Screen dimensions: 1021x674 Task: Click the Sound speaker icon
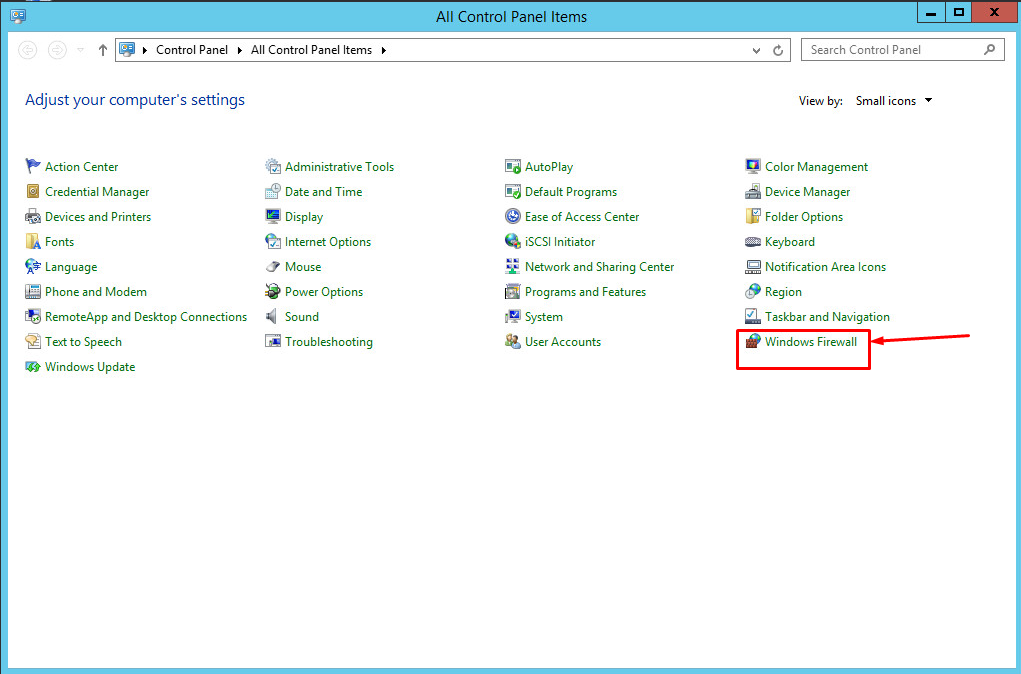273,316
